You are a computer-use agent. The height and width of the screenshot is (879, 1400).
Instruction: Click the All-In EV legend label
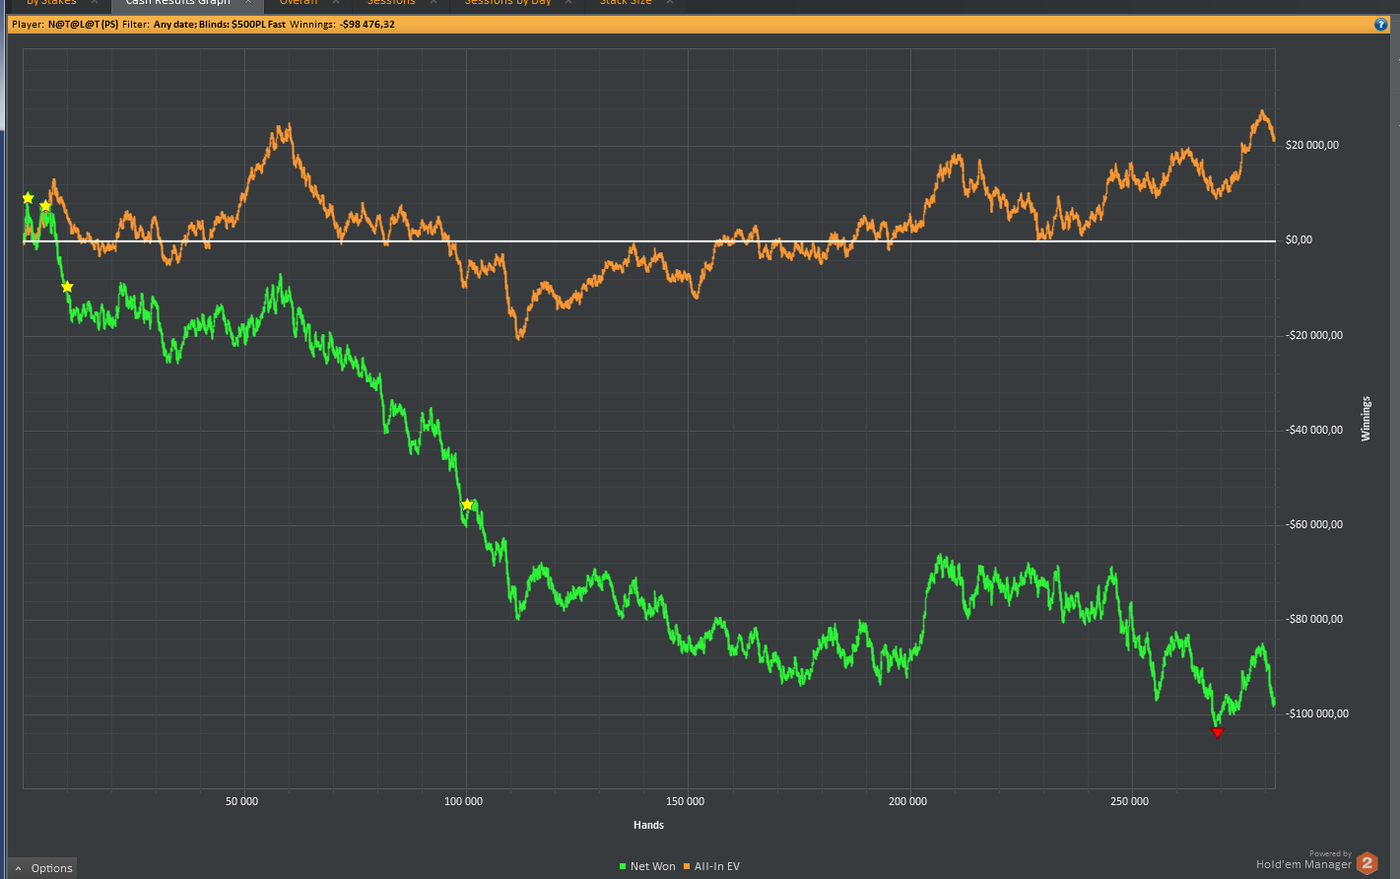point(717,866)
